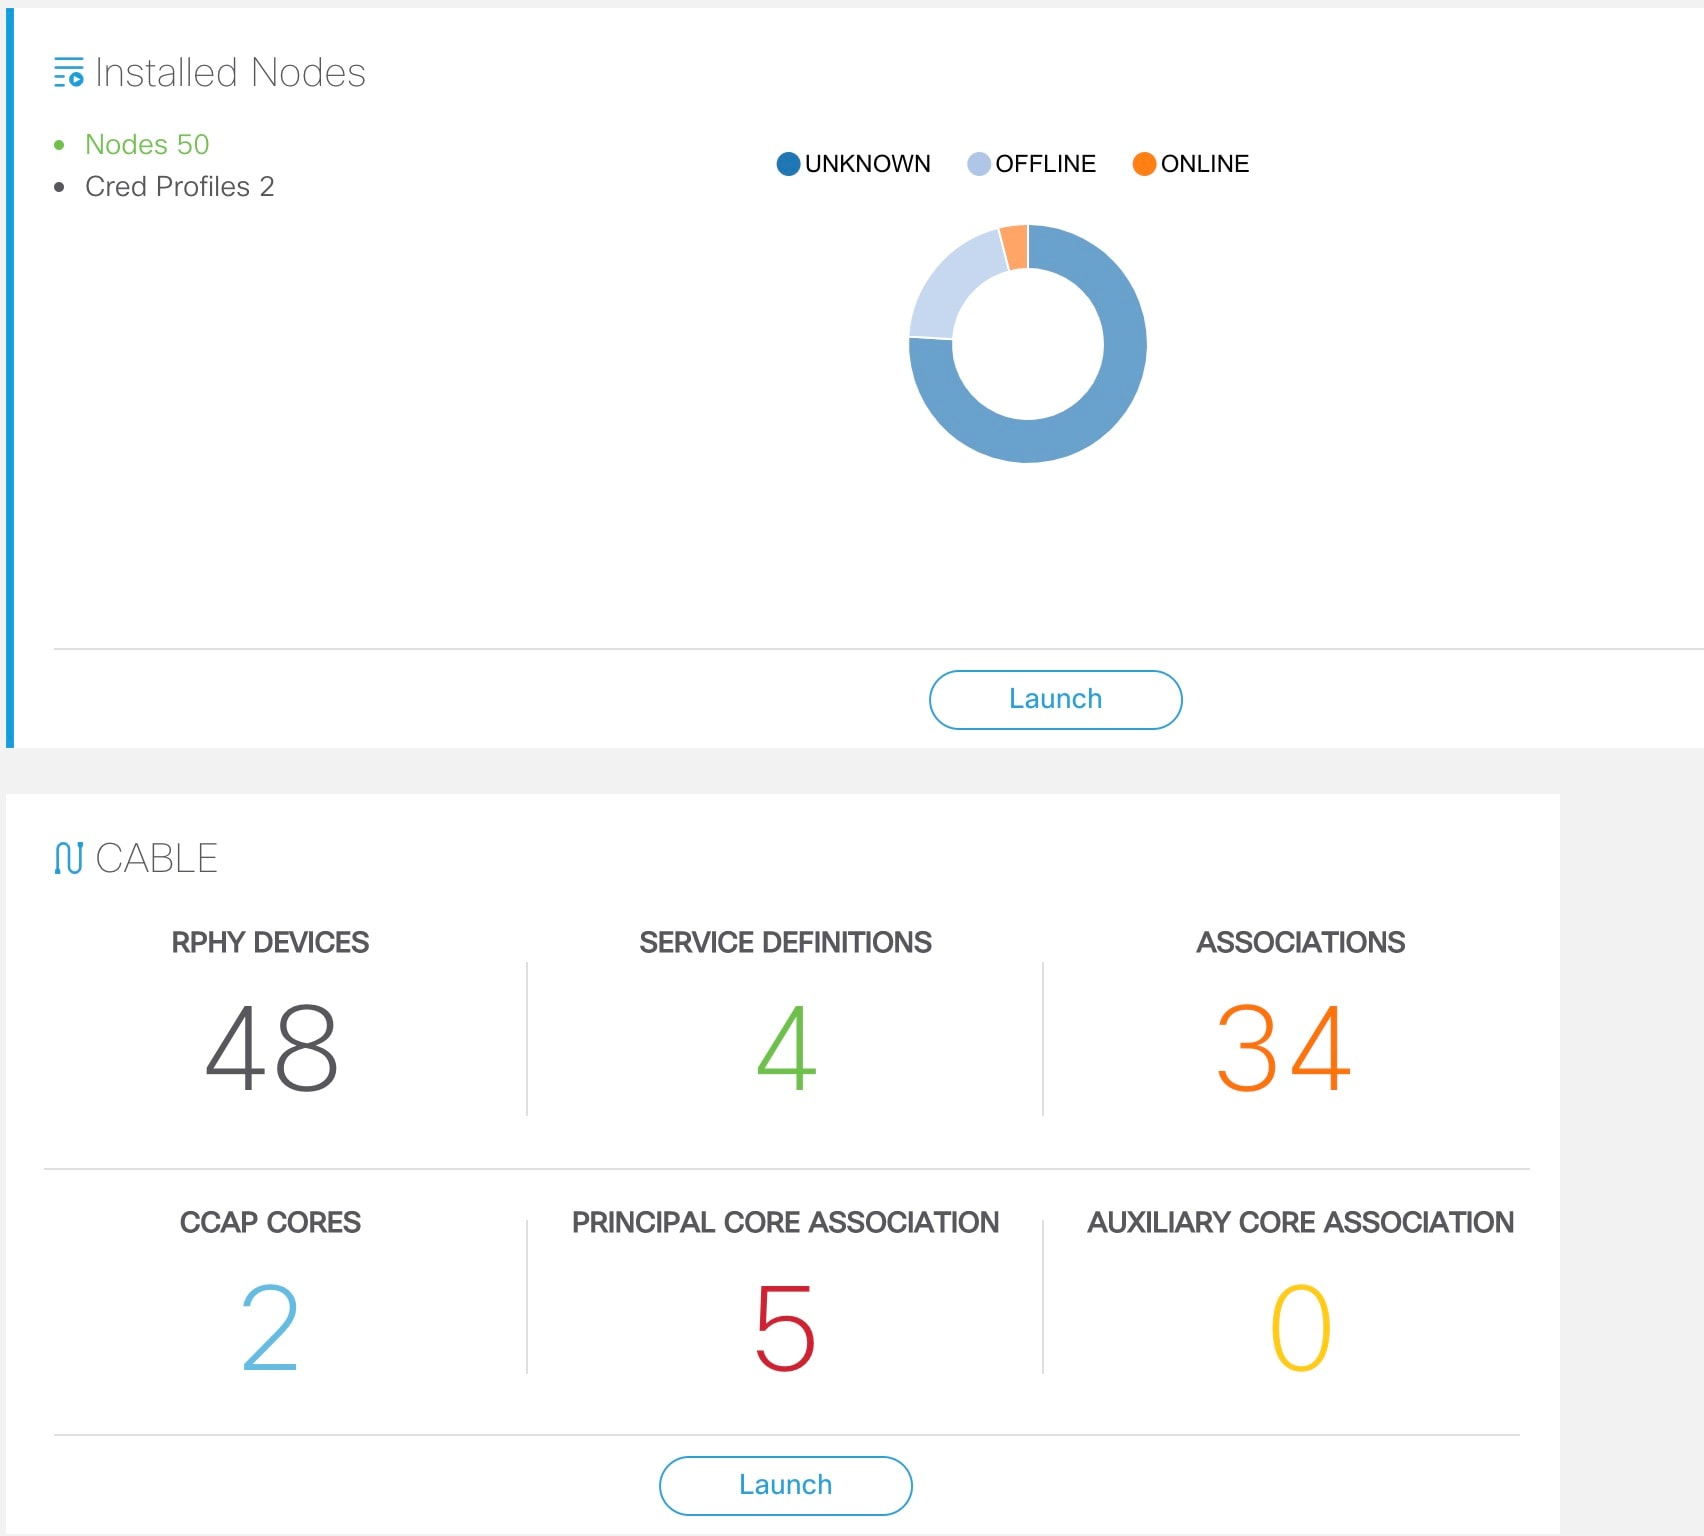
Task: Toggle the ONLINE legend series
Action: (x=1190, y=163)
